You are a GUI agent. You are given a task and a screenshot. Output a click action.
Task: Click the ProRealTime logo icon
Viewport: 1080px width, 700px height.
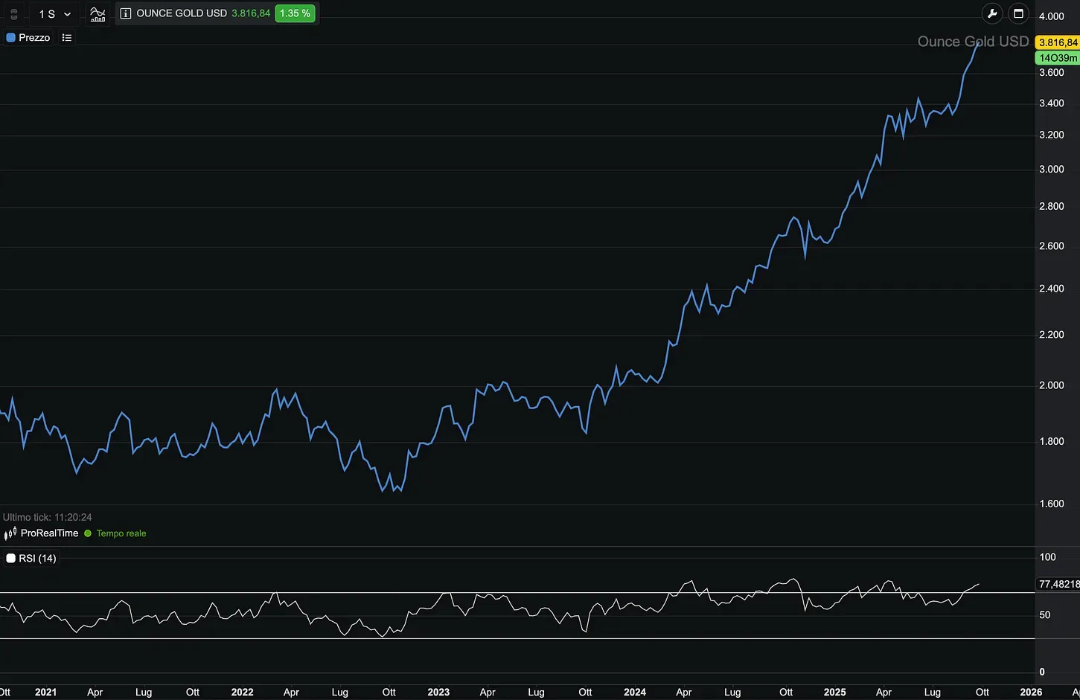[10, 534]
